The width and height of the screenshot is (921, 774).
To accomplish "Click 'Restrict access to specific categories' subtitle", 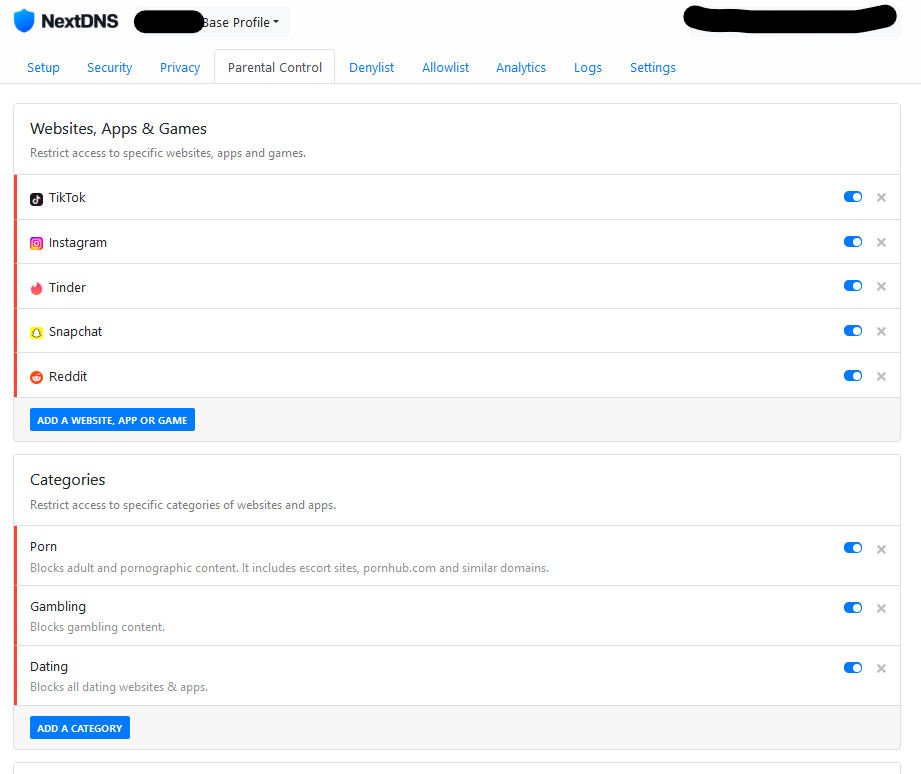I will [183, 505].
